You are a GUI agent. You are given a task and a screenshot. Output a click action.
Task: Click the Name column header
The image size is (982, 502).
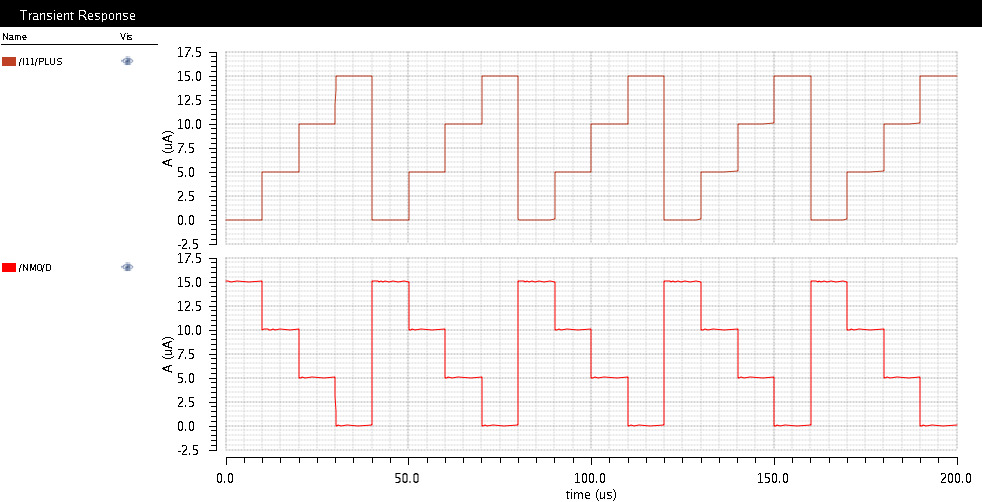tap(15, 37)
